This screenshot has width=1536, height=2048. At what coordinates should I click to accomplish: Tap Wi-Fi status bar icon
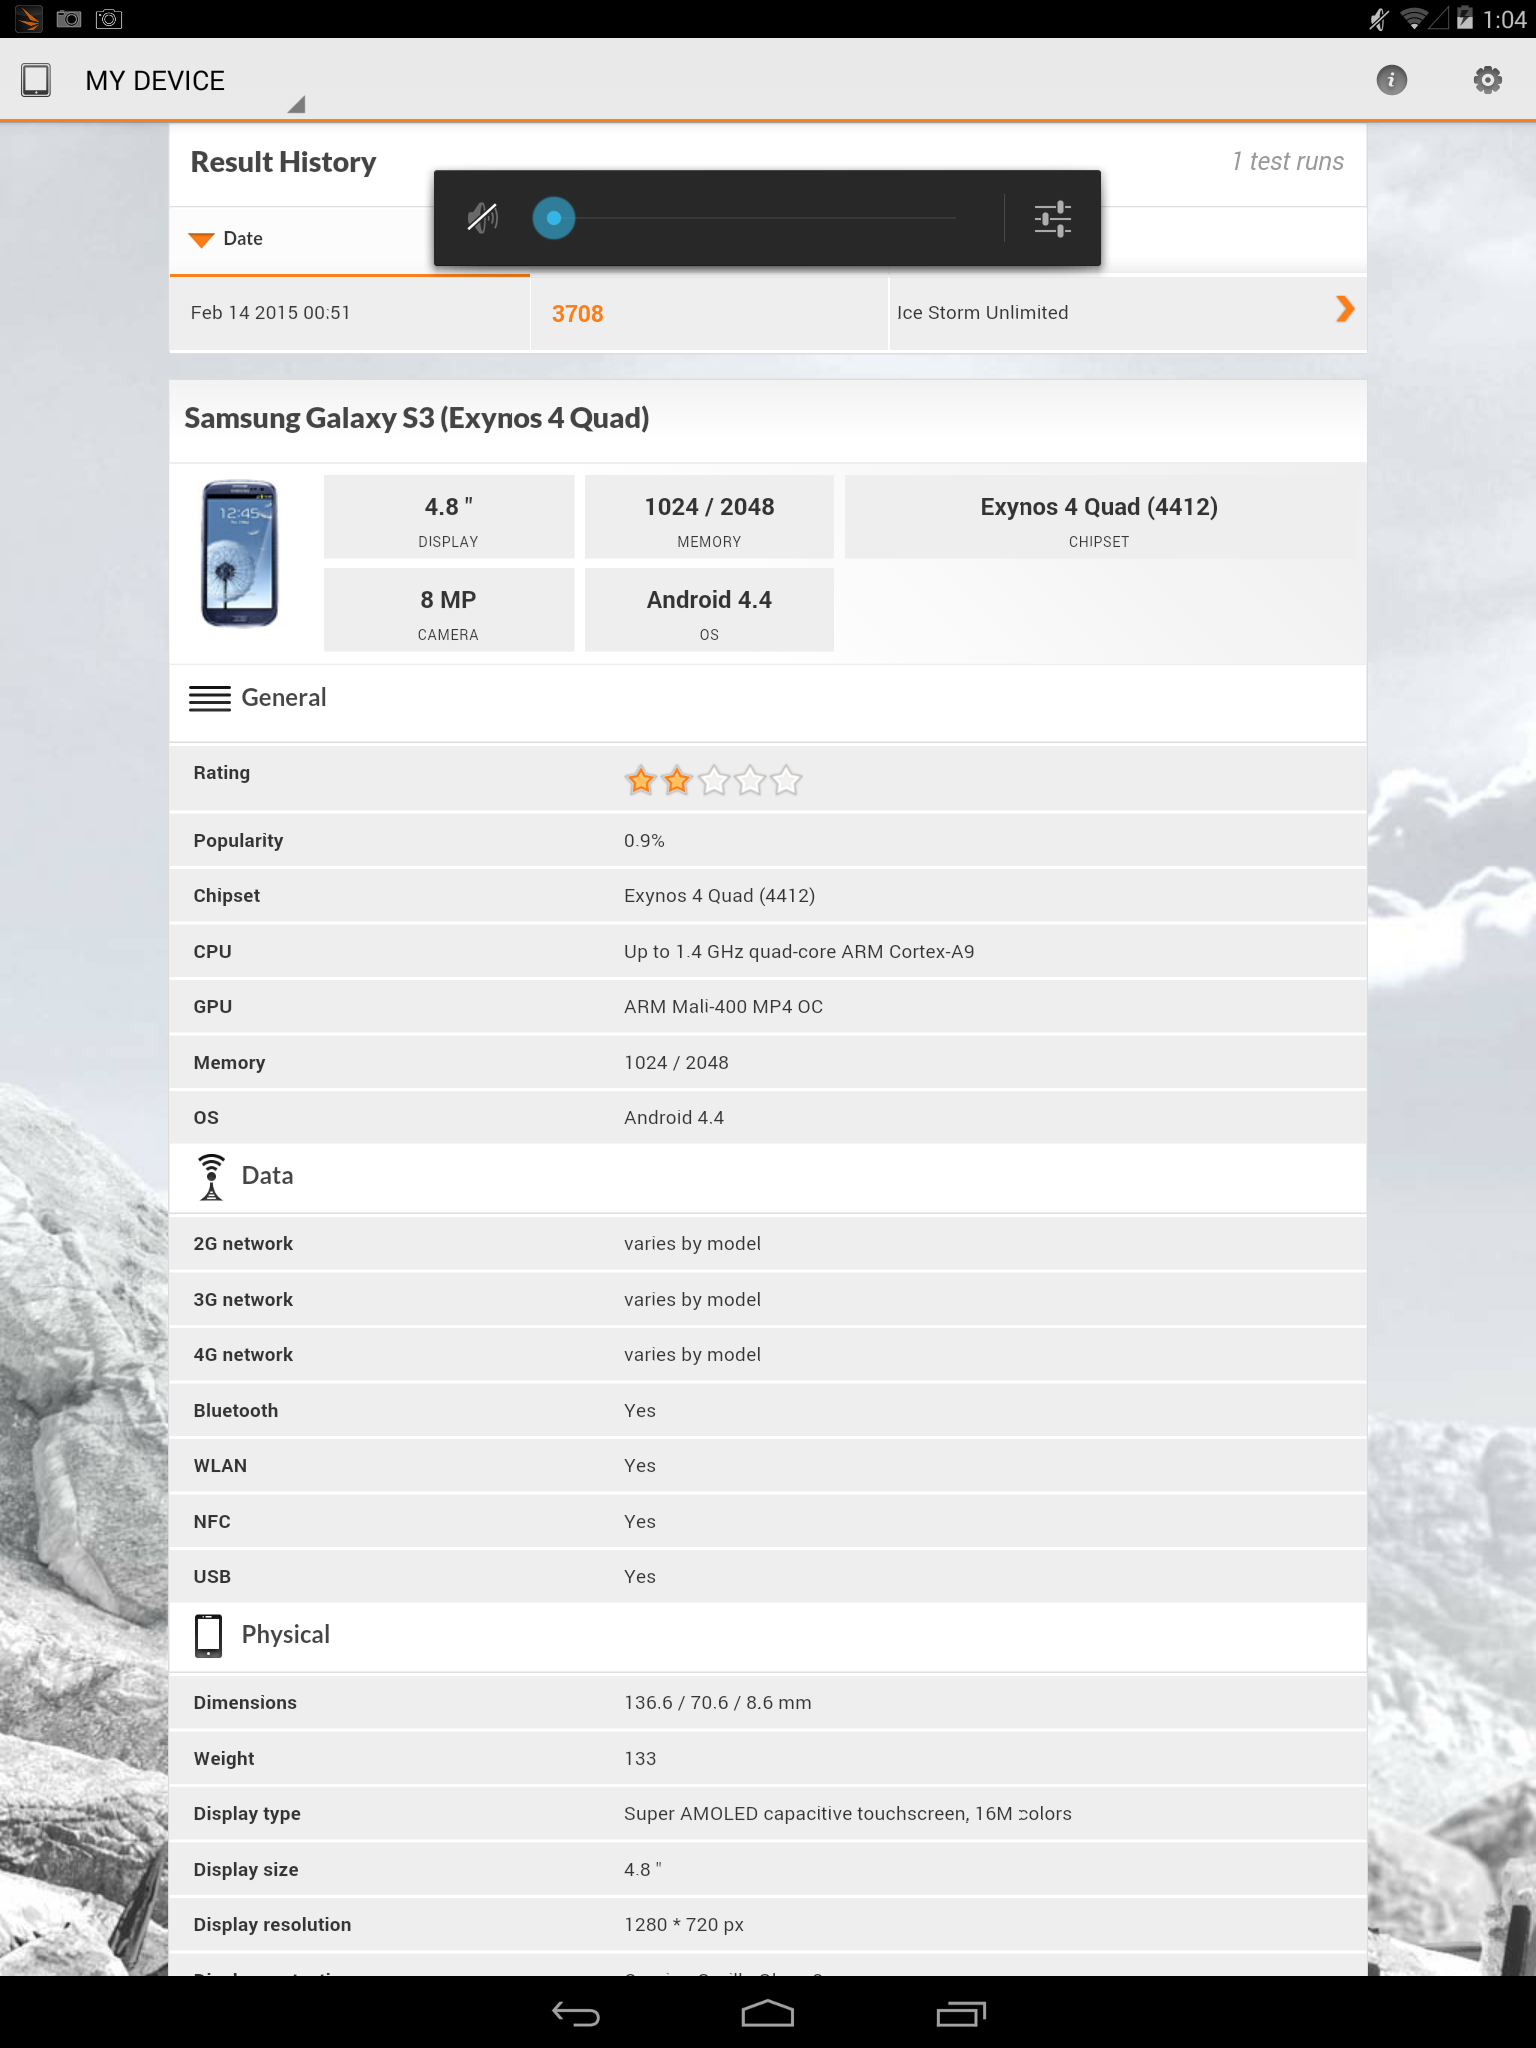click(1413, 19)
